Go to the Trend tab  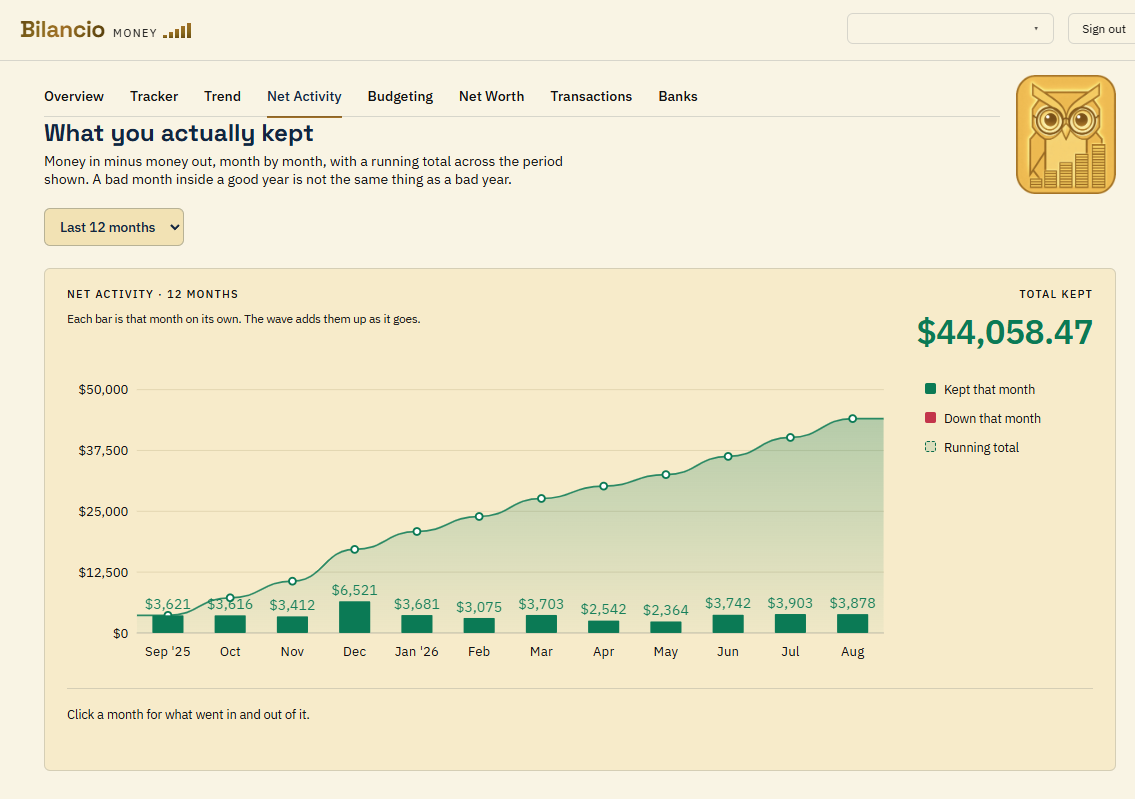point(222,96)
